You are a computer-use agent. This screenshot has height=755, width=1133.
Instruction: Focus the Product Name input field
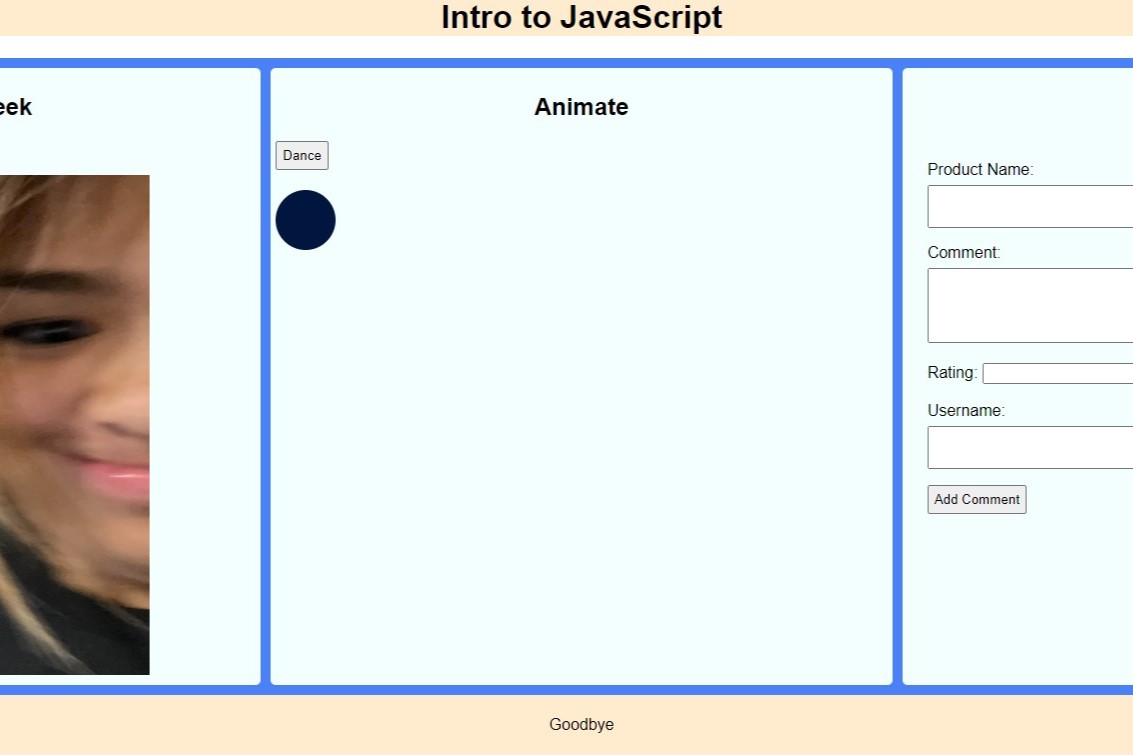[1030, 207]
